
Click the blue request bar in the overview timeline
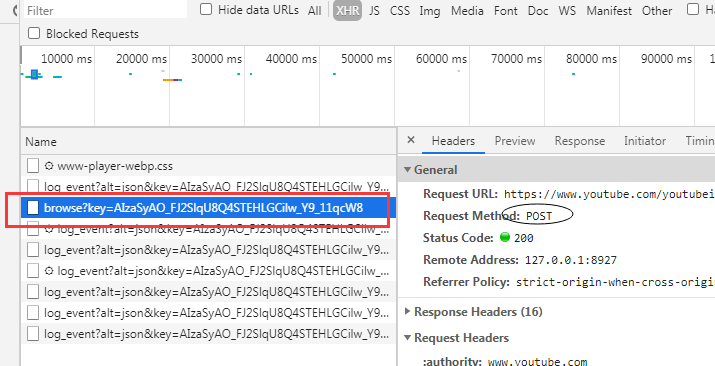tap(34, 74)
